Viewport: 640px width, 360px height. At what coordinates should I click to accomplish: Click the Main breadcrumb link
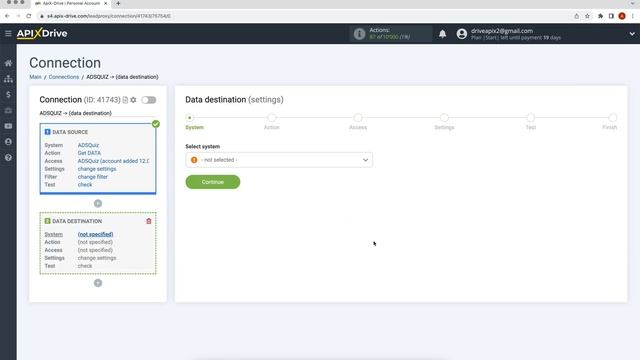coord(36,77)
